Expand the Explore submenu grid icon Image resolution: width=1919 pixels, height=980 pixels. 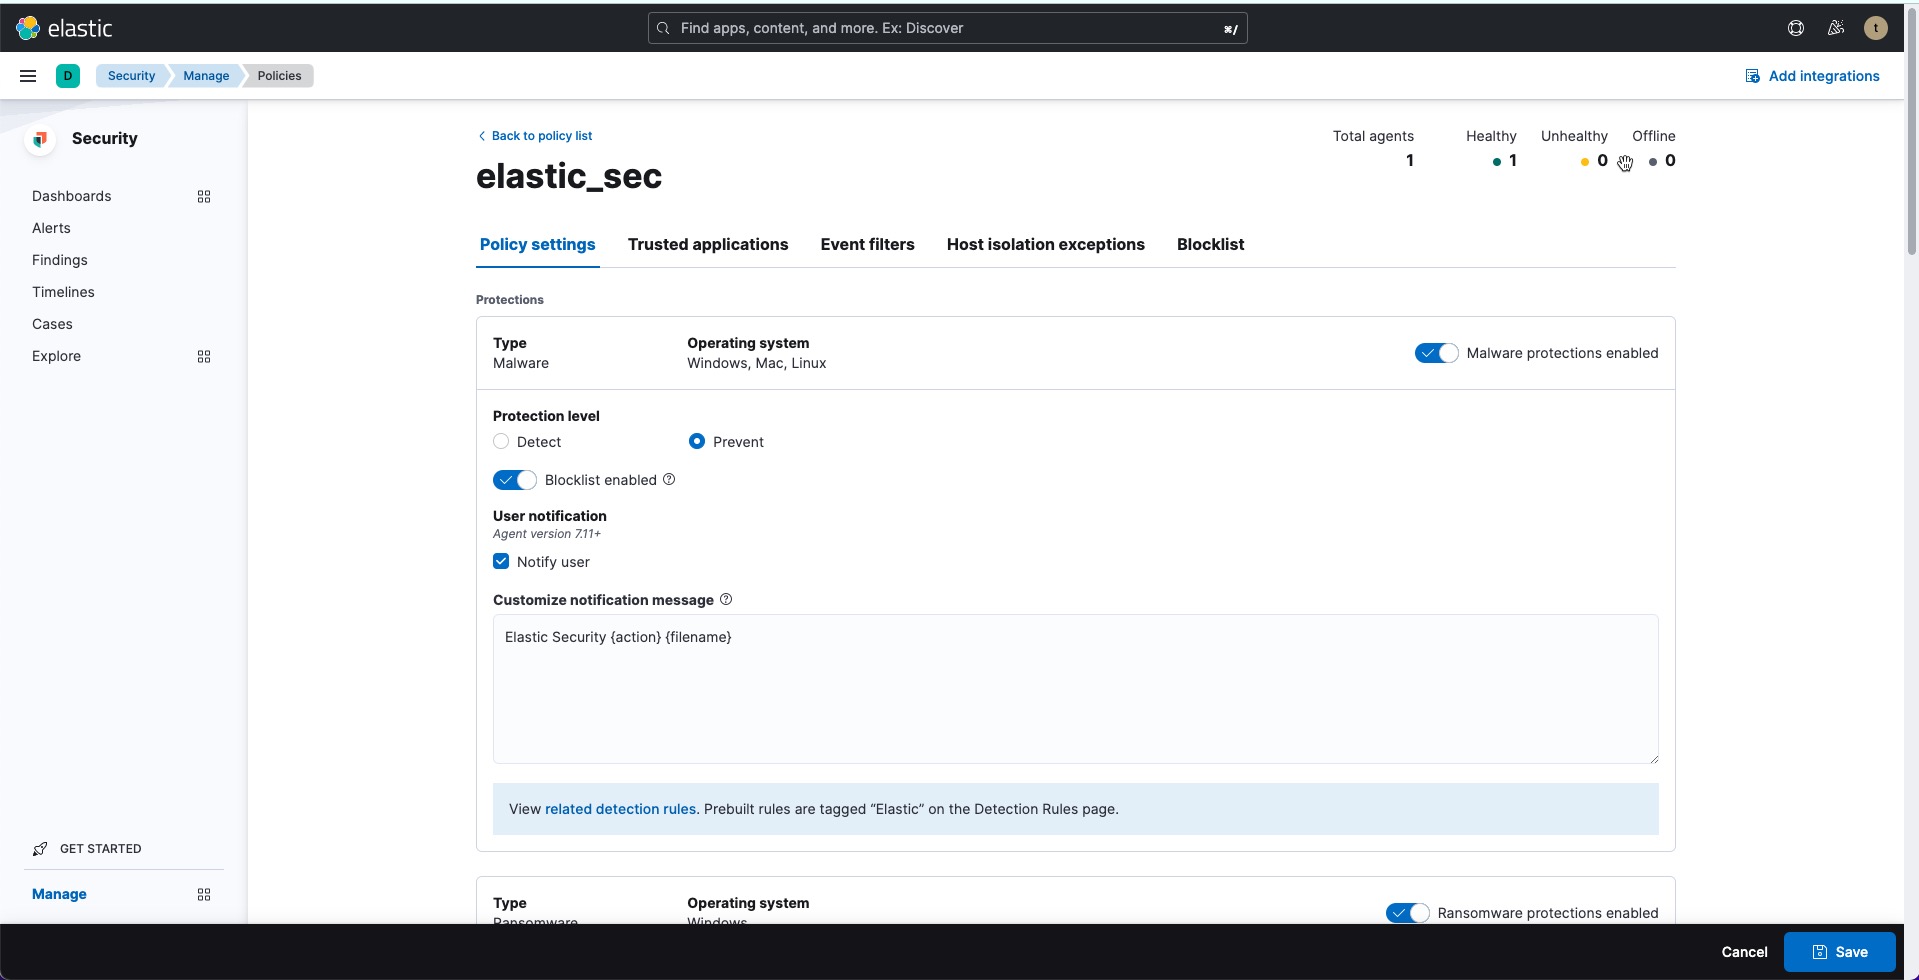pyautogui.click(x=204, y=357)
